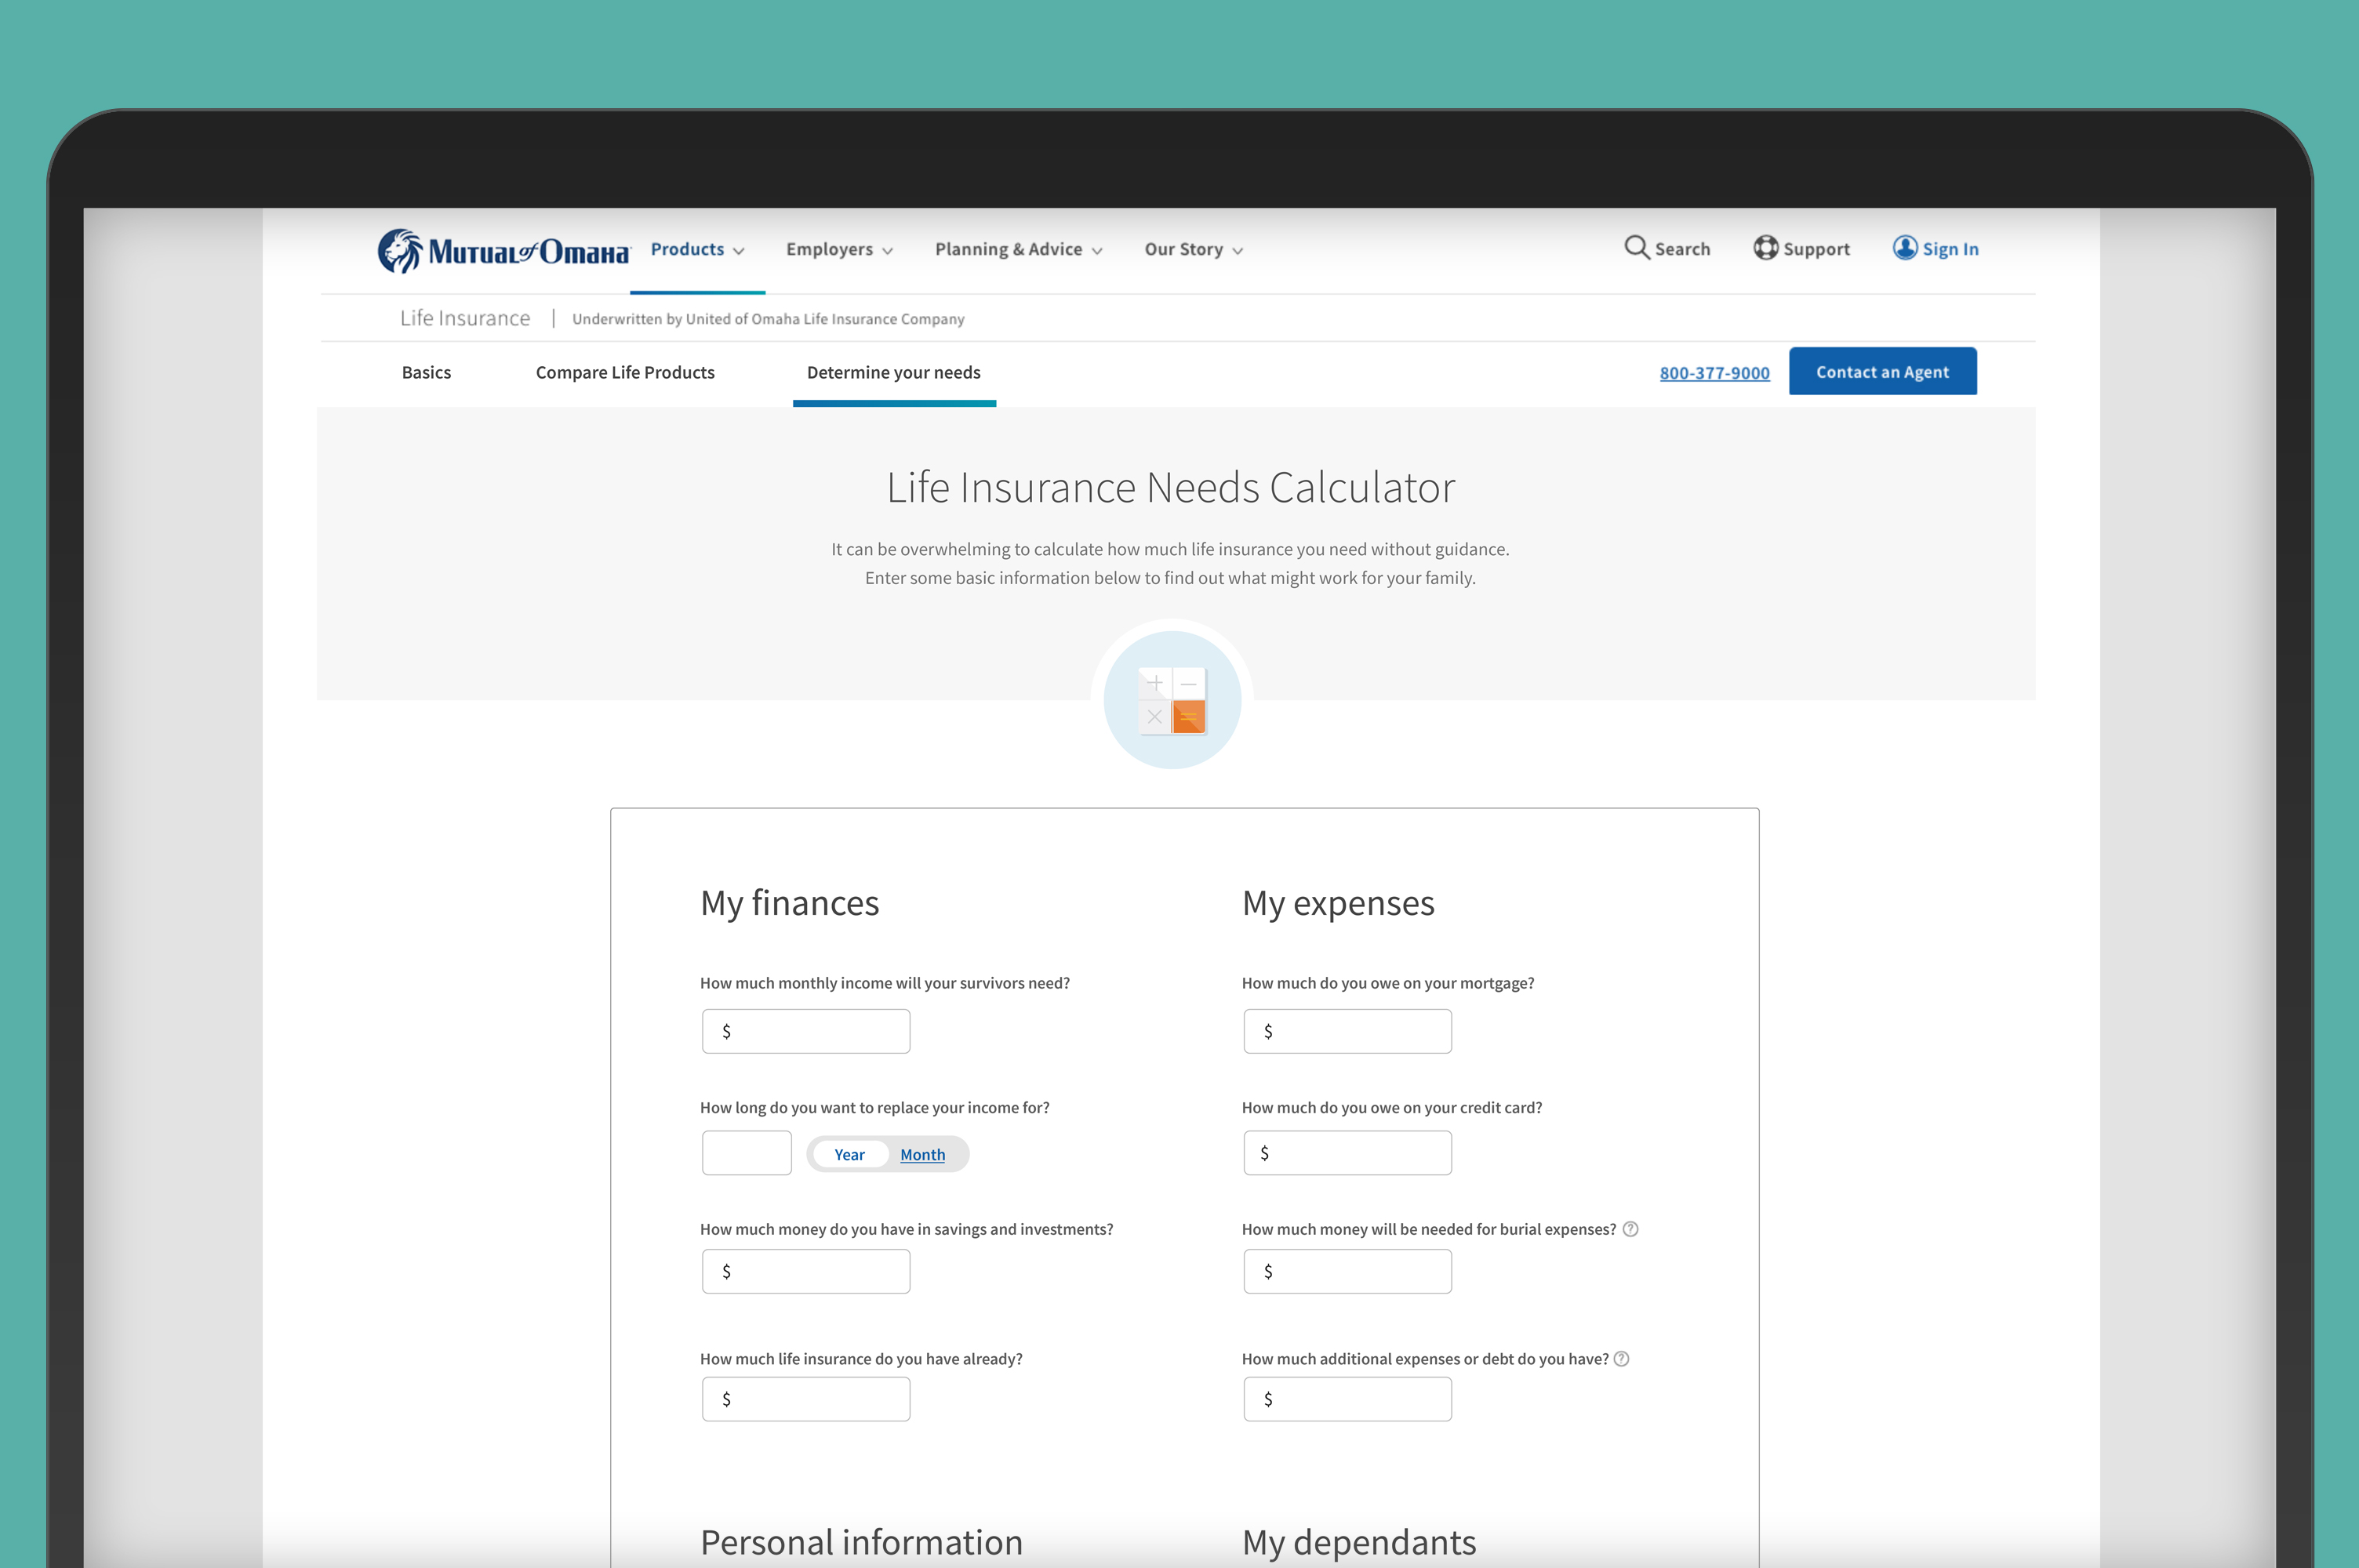Click the calculator illustration icon
Viewport: 2359px width, 1568px height.
(x=1172, y=700)
